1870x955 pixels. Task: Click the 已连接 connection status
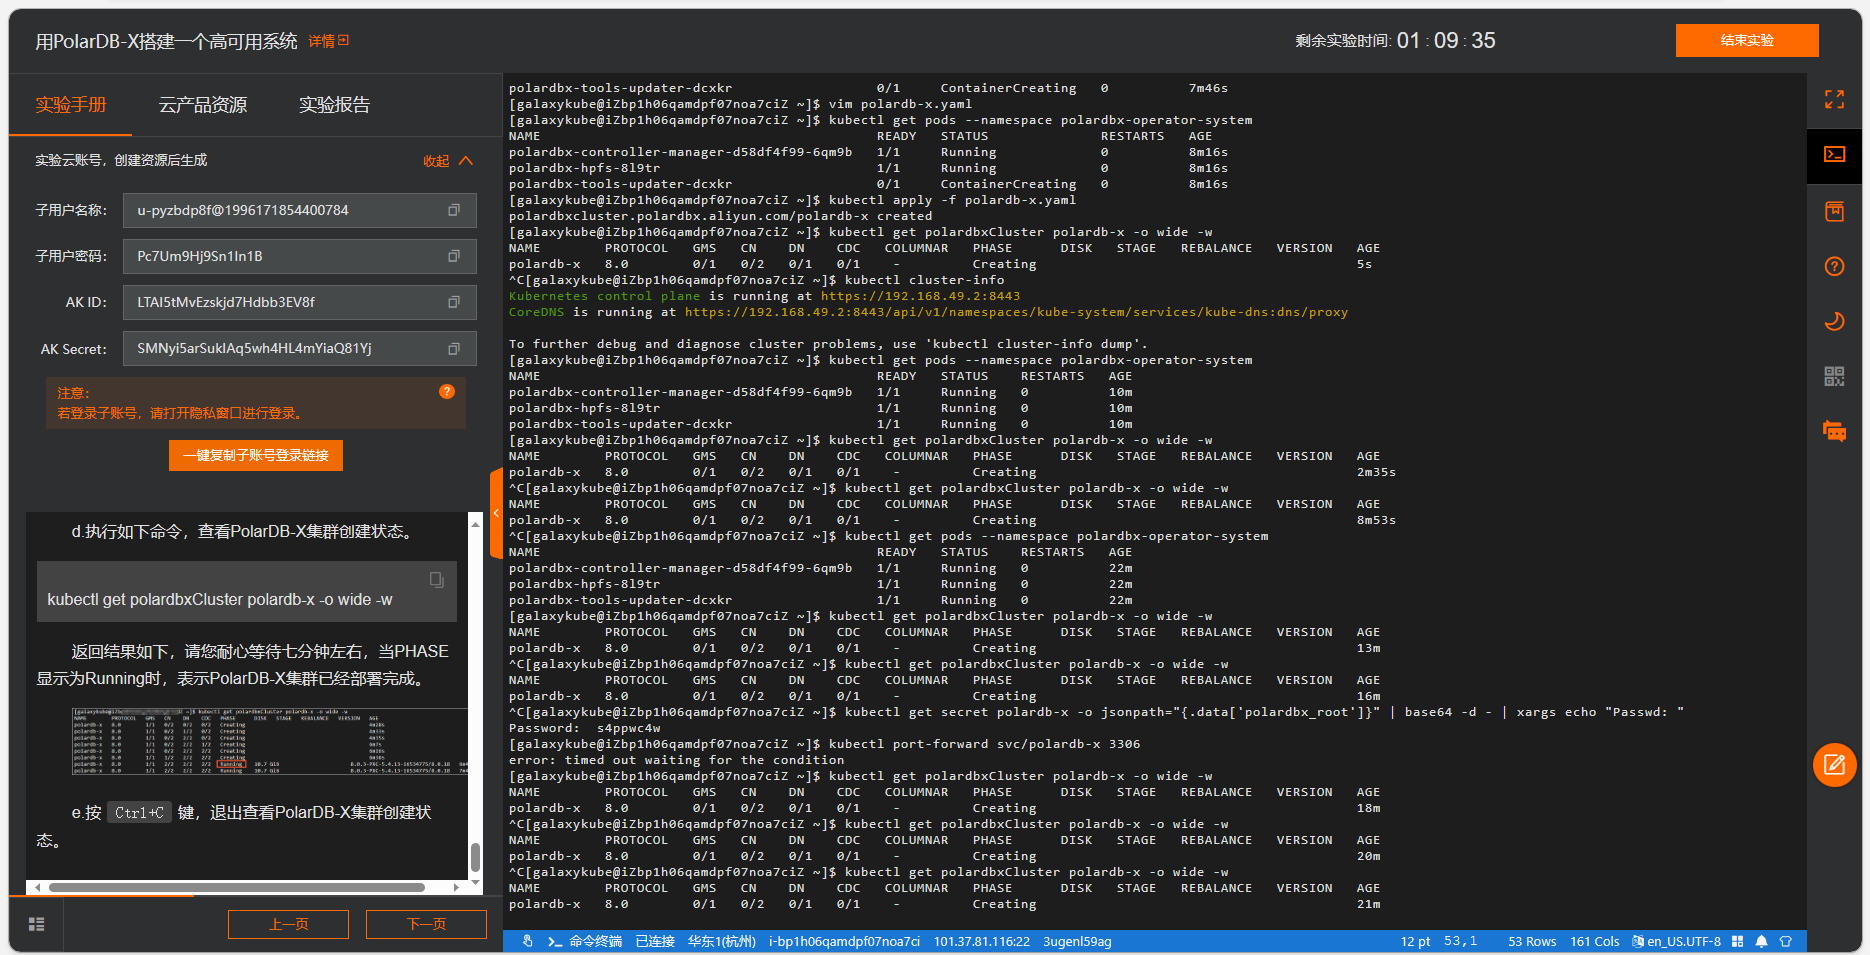[x=655, y=941]
